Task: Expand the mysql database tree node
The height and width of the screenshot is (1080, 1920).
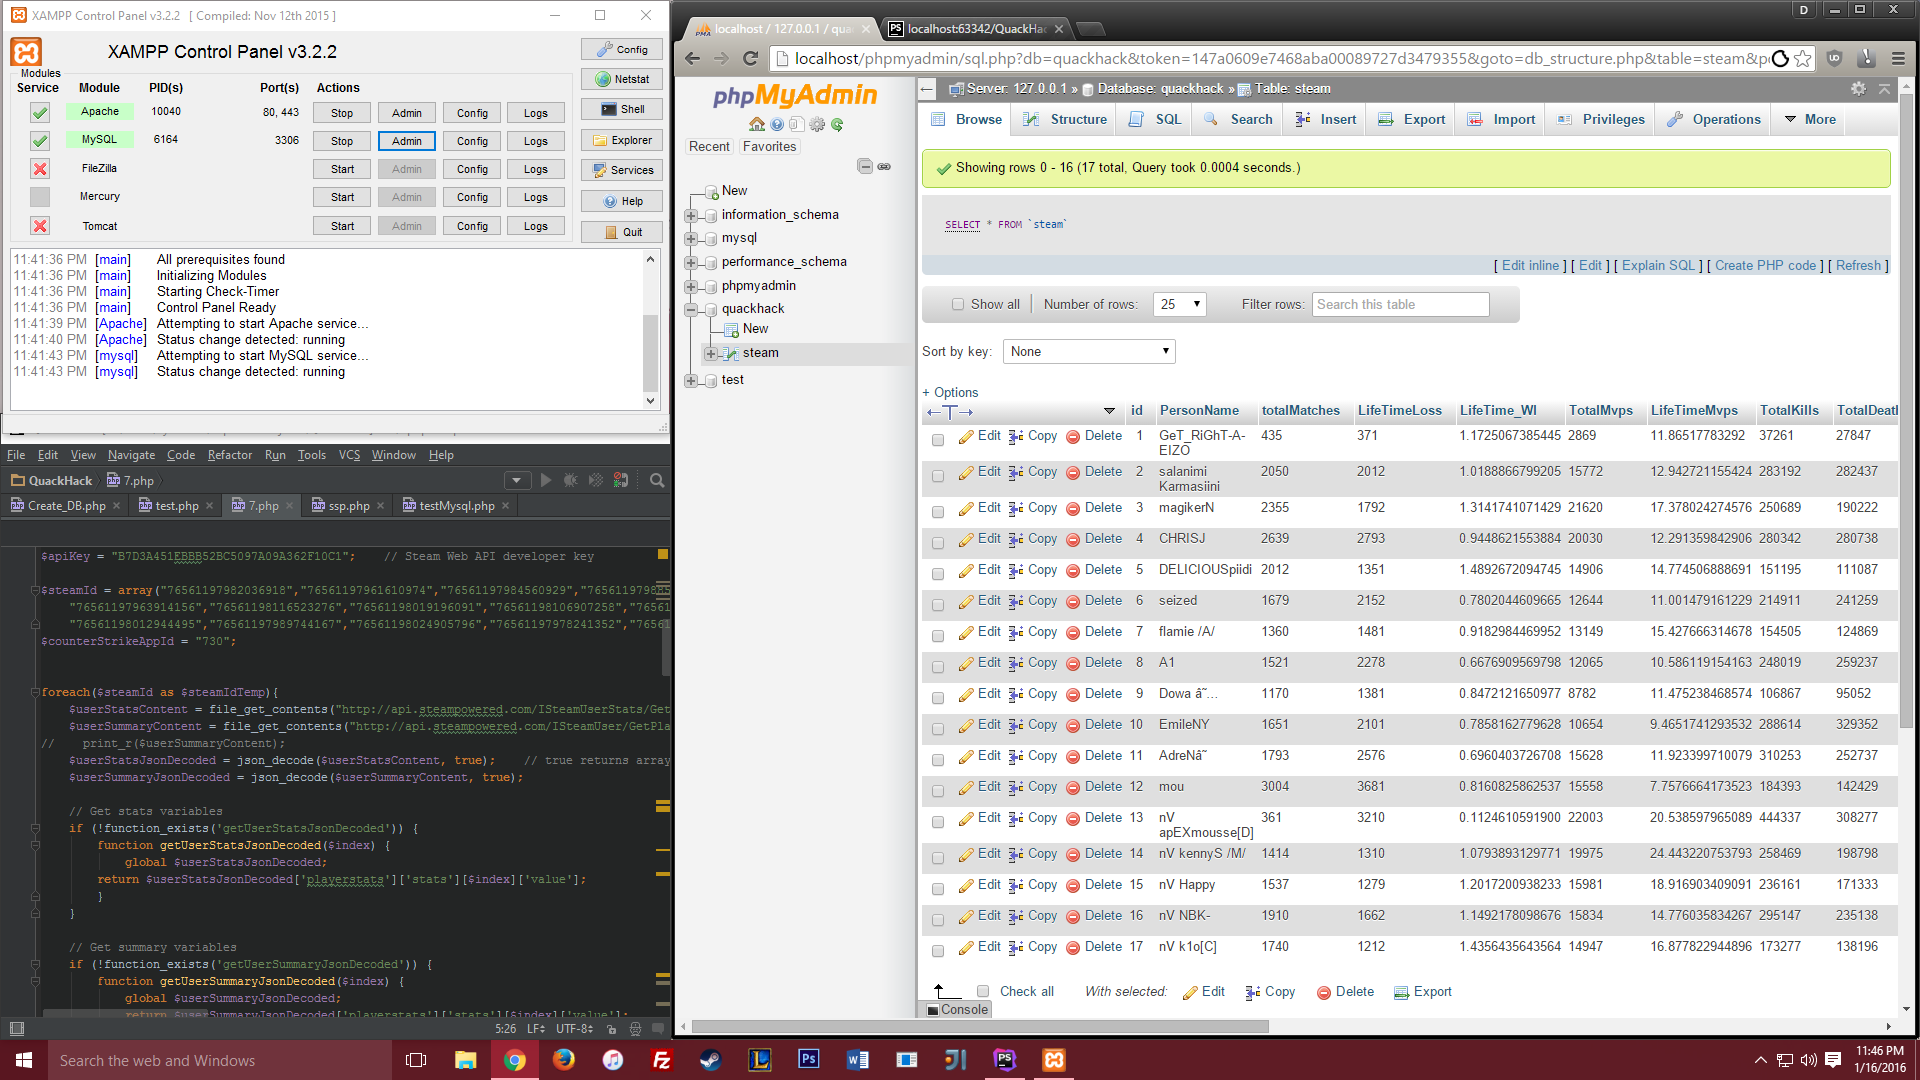Action: (x=691, y=239)
